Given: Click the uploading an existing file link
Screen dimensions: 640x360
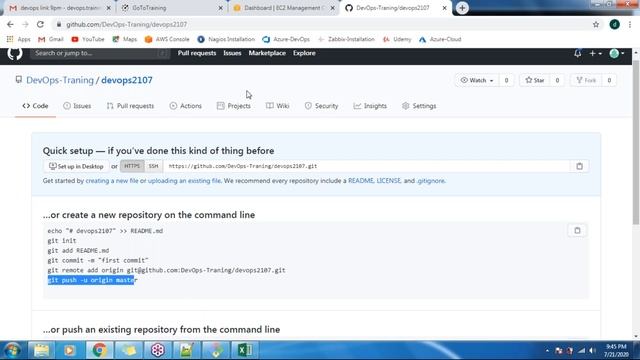Looking at the screenshot, I should click(184, 181).
